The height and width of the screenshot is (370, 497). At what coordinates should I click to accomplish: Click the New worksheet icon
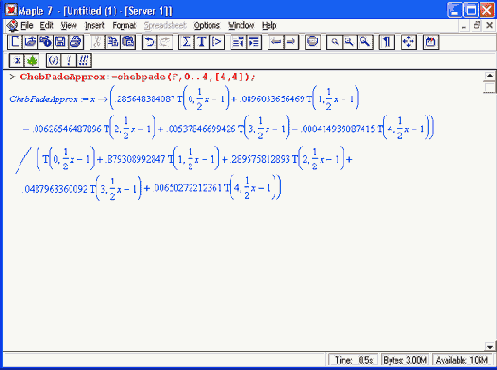(x=15, y=42)
